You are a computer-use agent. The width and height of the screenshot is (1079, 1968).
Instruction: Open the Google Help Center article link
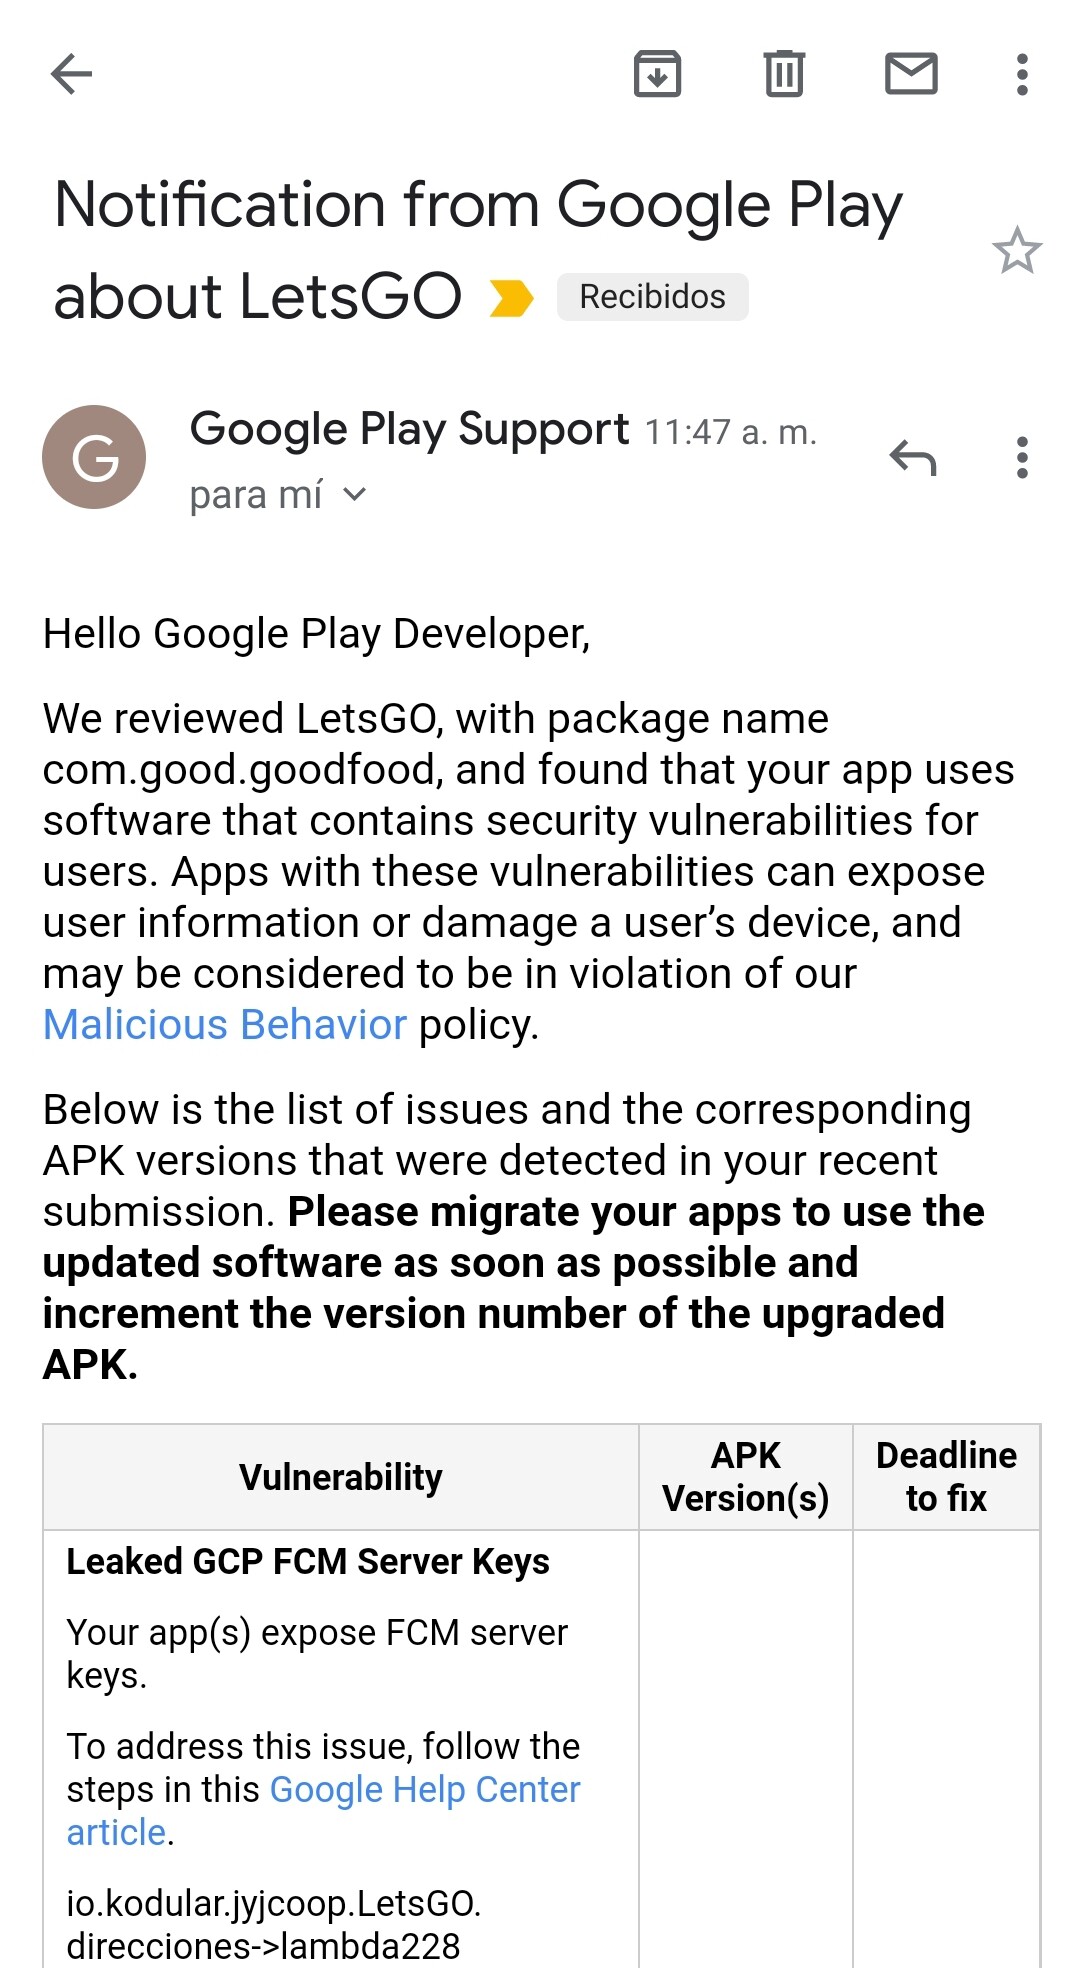424,1789
